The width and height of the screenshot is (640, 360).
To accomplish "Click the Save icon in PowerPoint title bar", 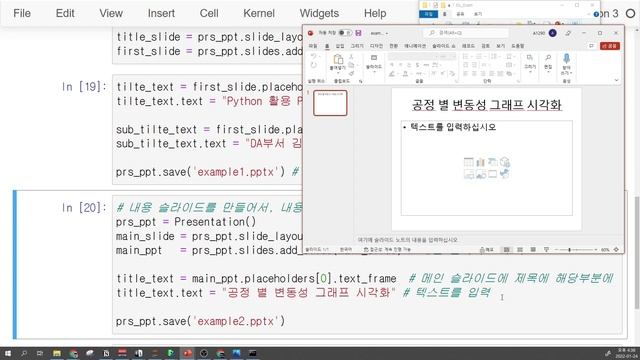I will coord(358,33).
